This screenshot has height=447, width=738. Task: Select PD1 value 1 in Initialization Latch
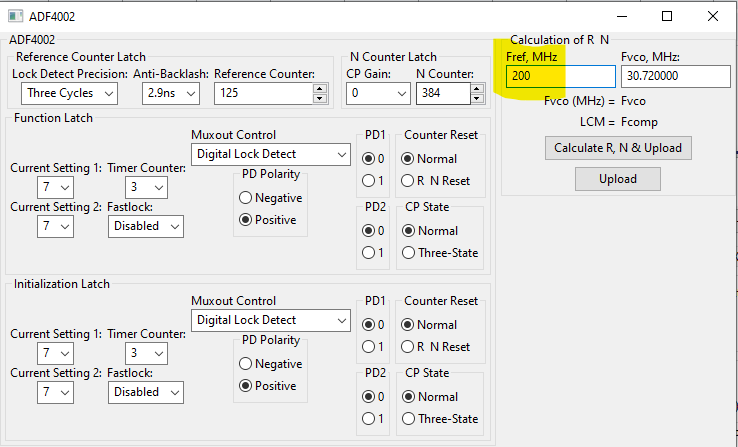click(x=373, y=347)
